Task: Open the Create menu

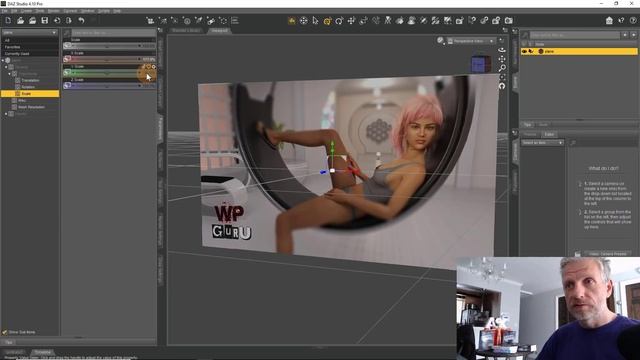Action: [x=26, y=11]
